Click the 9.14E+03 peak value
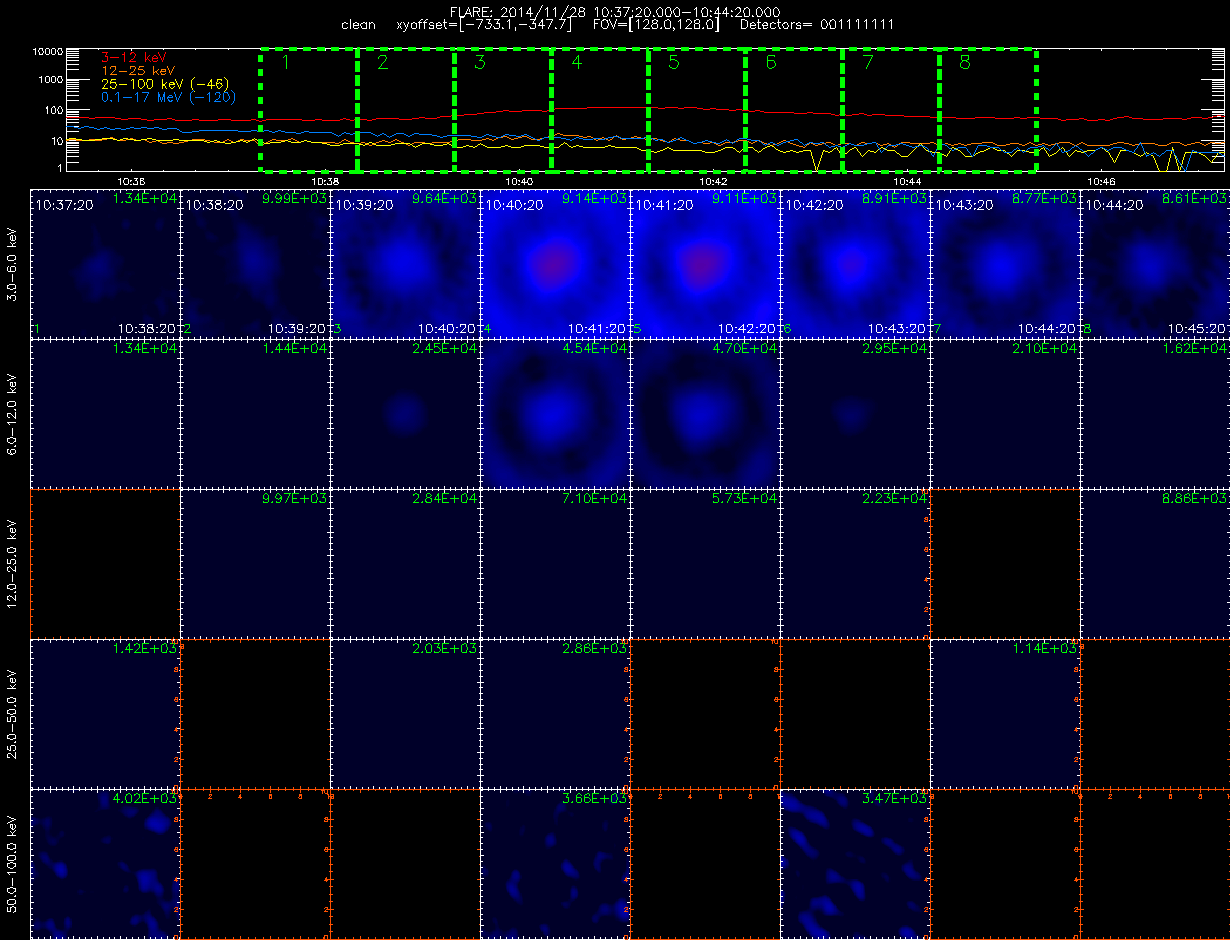Screen dimensions: 1230x940 (595, 199)
